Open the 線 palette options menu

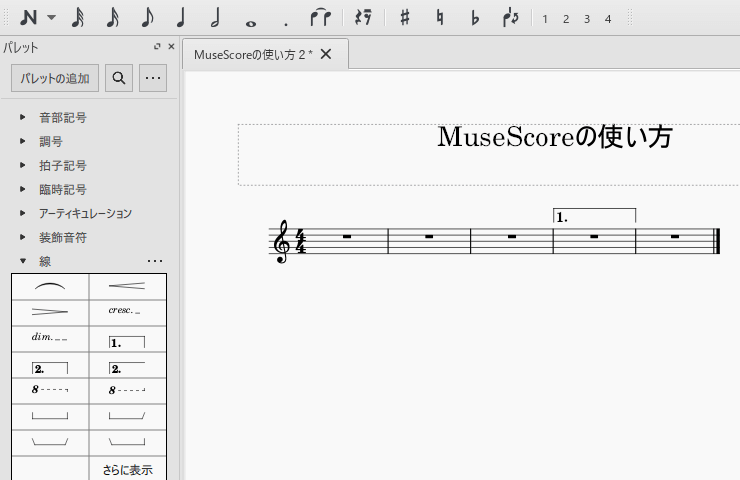pyautogui.click(x=155, y=261)
